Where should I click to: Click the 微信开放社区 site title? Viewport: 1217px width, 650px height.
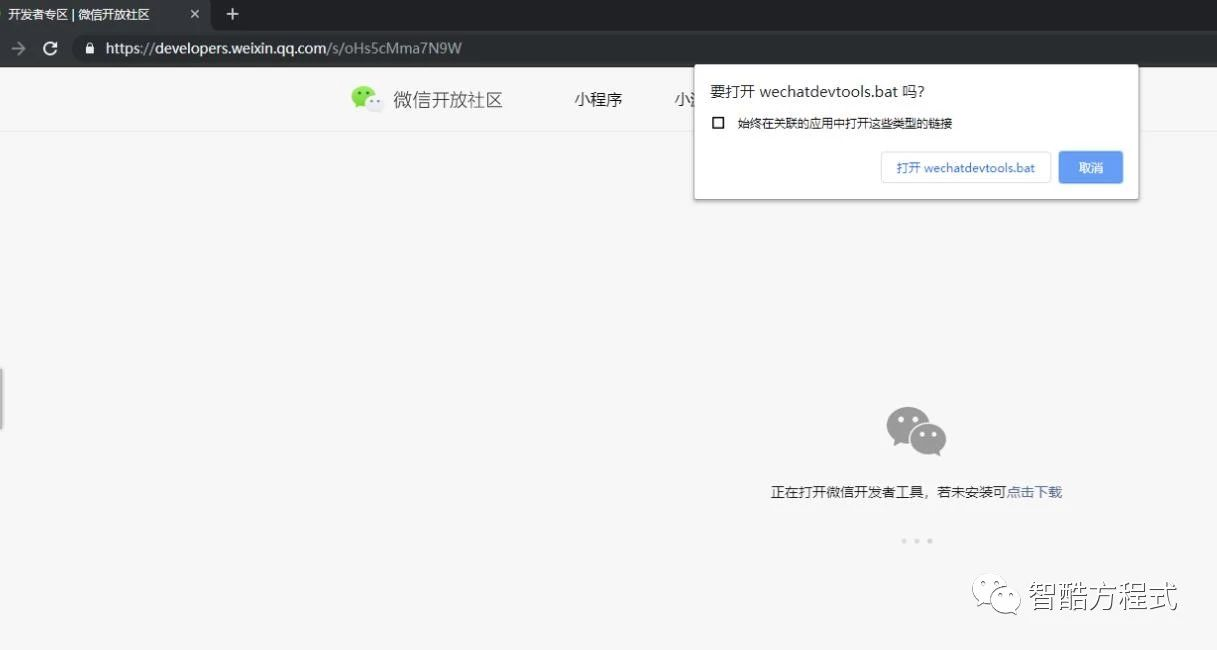pyautogui.click(x=448, y=98)
